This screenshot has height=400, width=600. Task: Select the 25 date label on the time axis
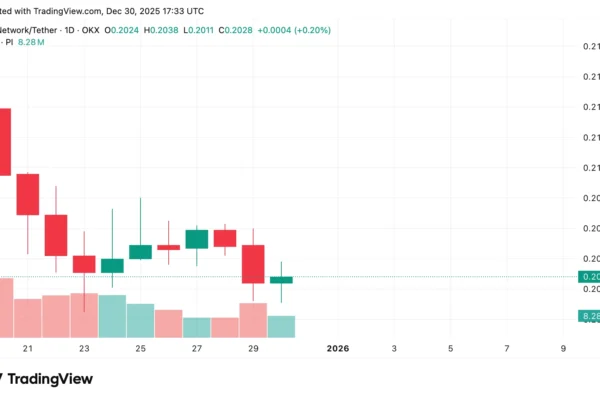pyautogui.click(x=140, y=349)
